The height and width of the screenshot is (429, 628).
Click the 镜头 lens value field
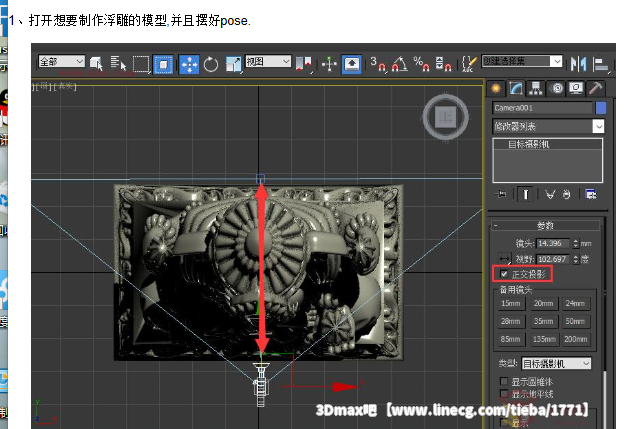coord(553,243)
